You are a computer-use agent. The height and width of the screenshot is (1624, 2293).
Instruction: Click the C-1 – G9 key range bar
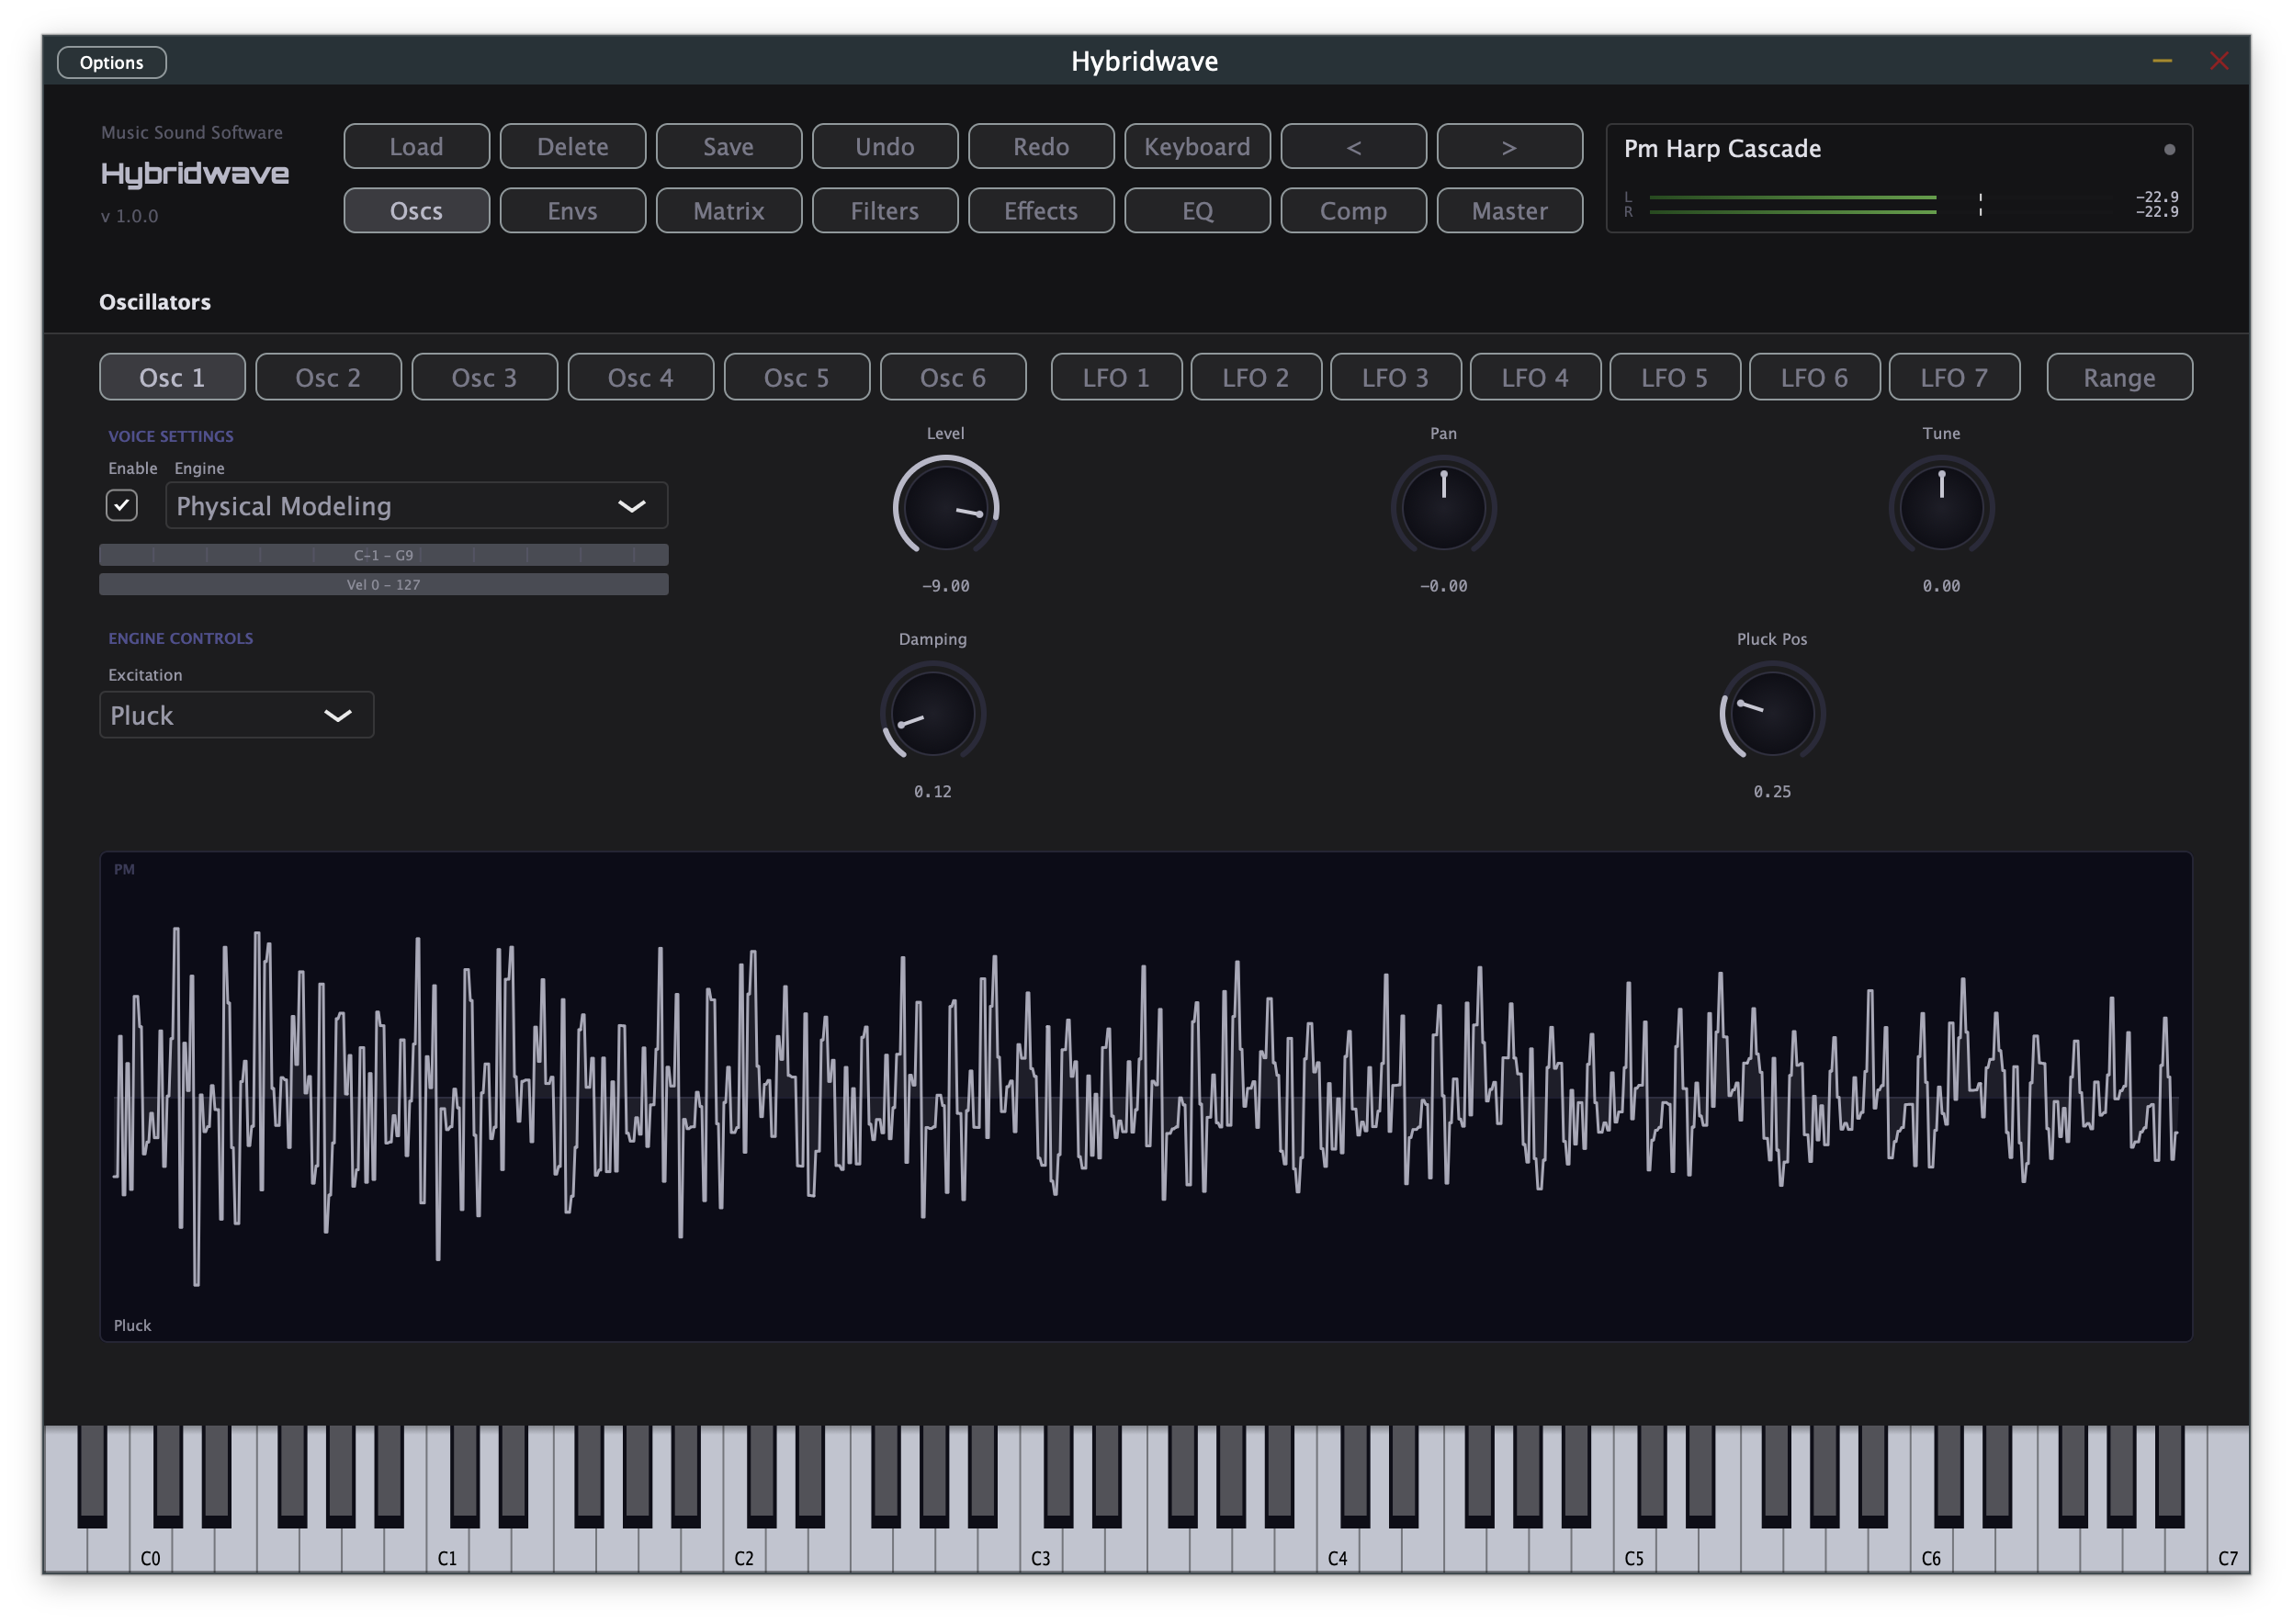(383, 554)
